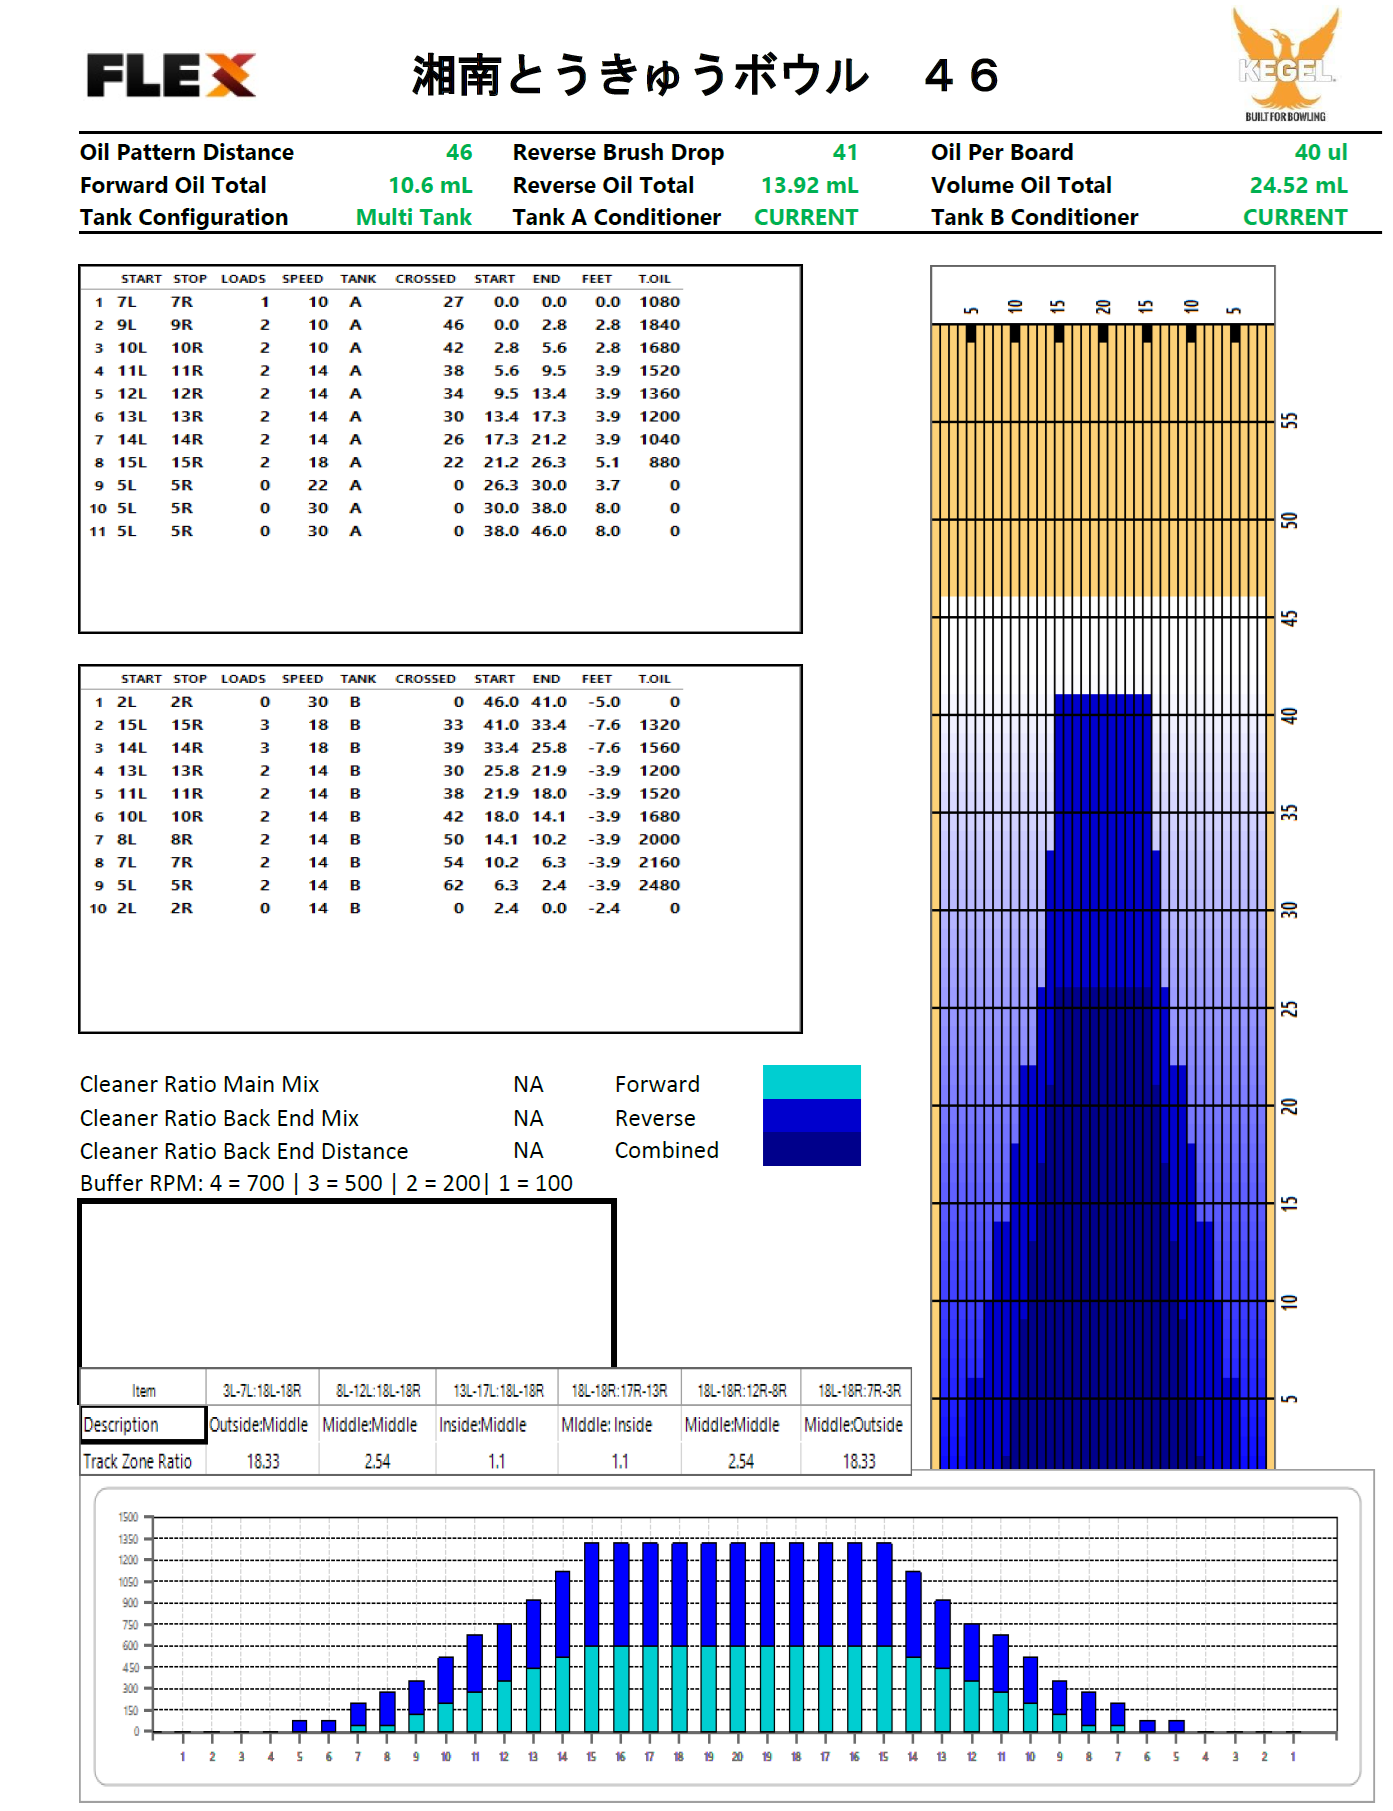
Task: Click the Middle:Outside description cell
Action: click(853, 1425)
